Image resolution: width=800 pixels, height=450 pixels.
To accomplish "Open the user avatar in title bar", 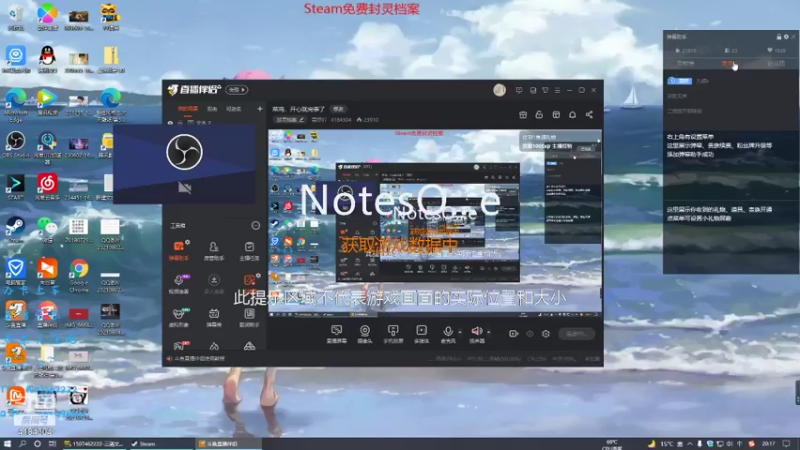I will pyautogui.click(x=499, y=90).
